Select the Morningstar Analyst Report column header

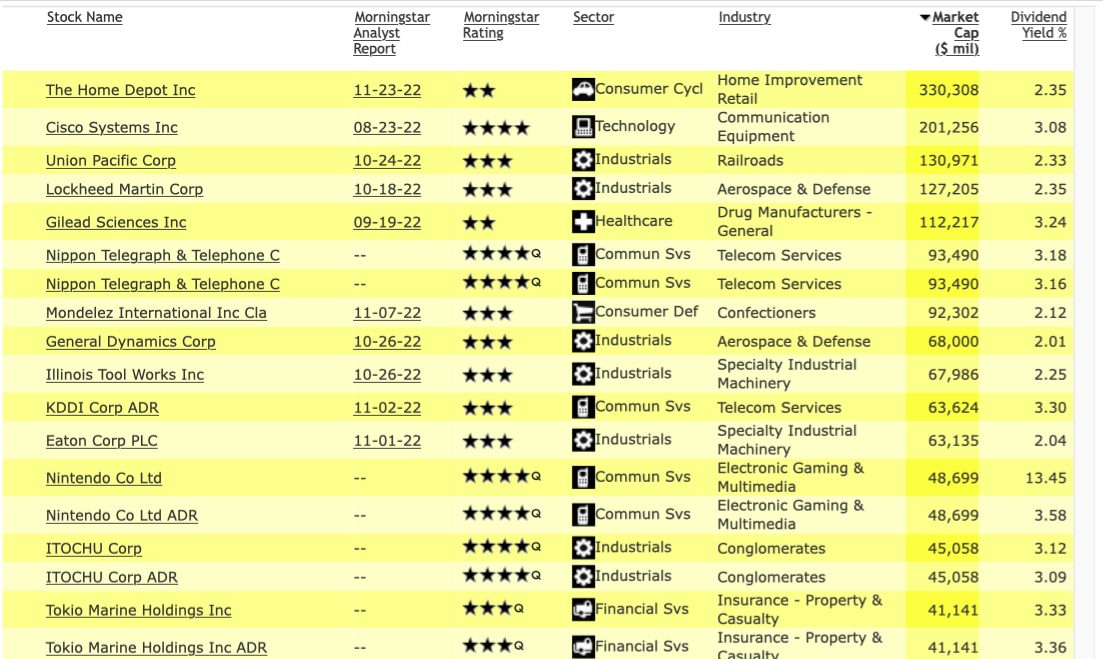(x=391, y=33)
